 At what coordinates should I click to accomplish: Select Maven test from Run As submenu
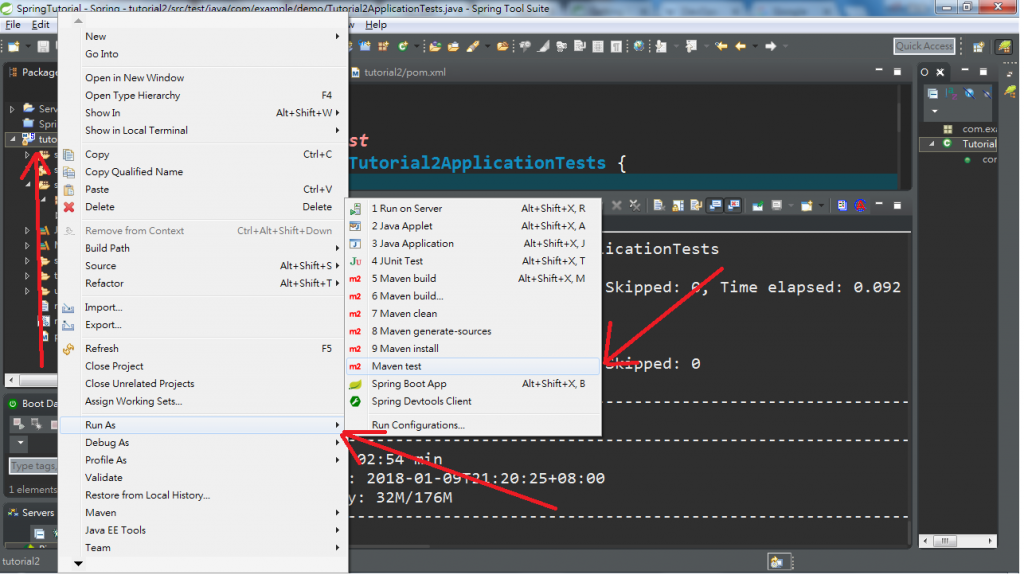tap(473, 367)
